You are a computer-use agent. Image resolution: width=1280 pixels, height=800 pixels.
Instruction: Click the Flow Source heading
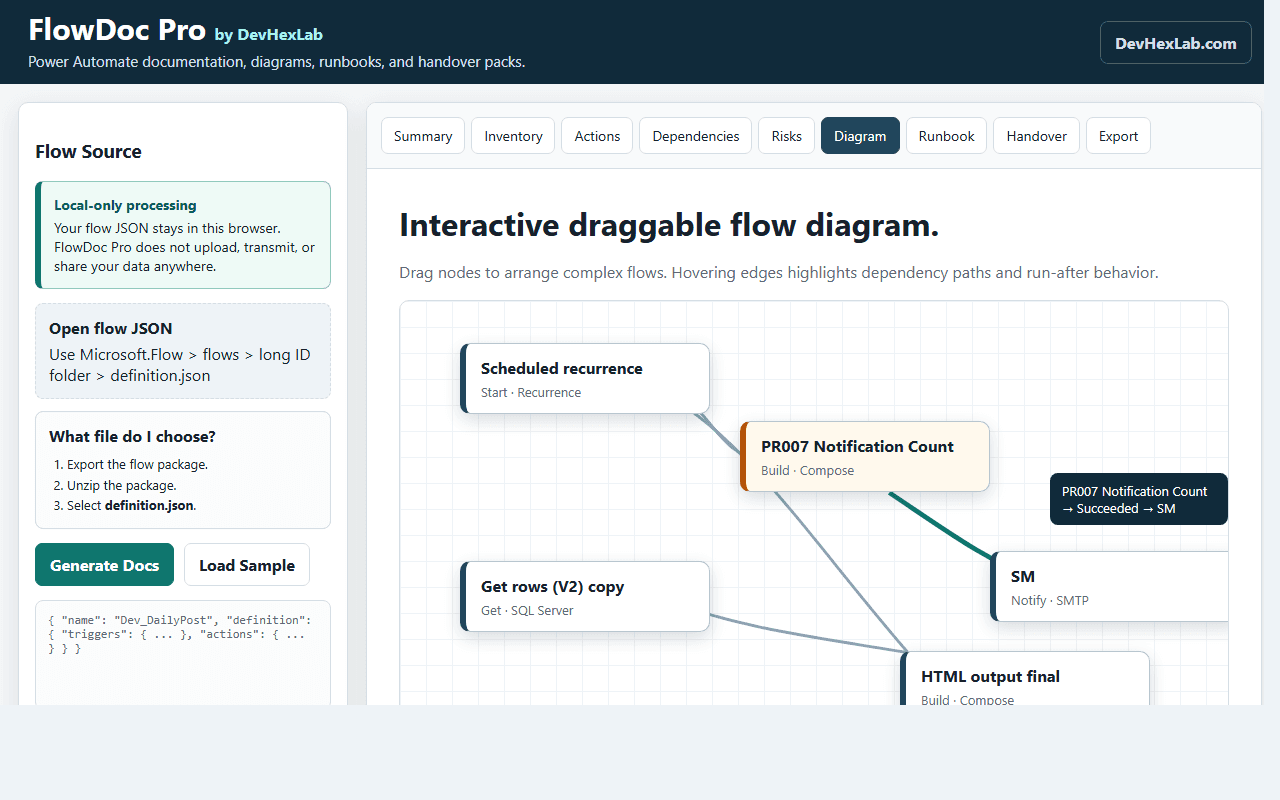coord(88,152)
